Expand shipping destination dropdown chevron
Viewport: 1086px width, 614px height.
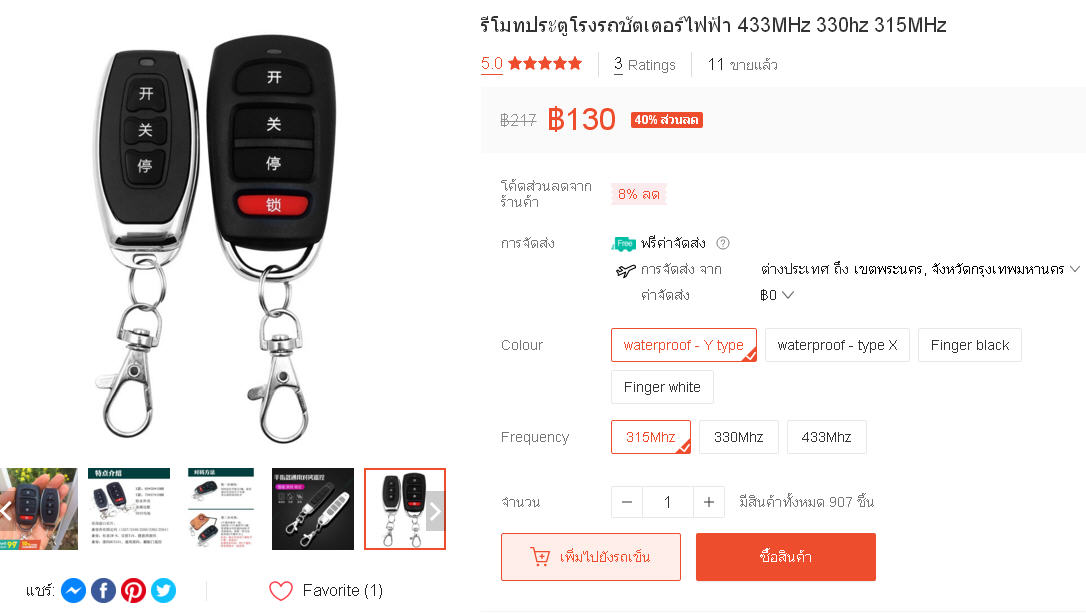coord(1075,269)
